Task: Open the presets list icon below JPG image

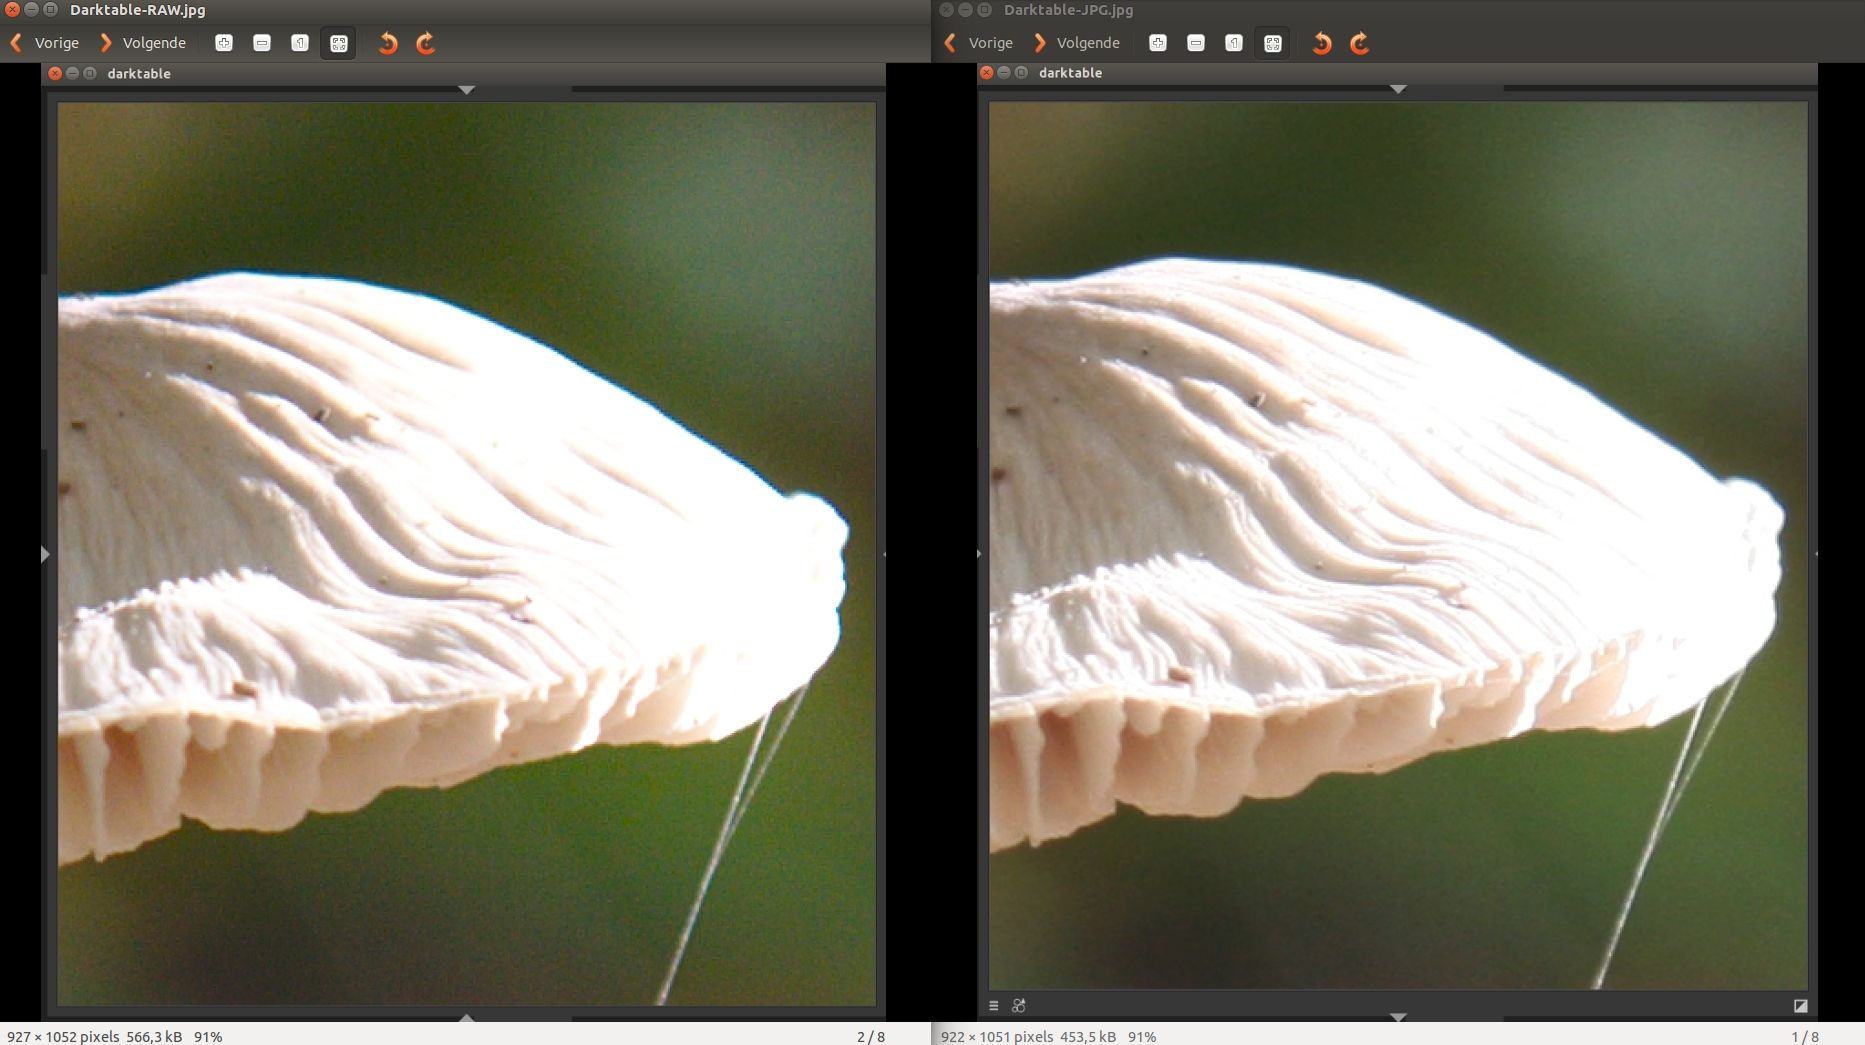Action: point(994,1006)
